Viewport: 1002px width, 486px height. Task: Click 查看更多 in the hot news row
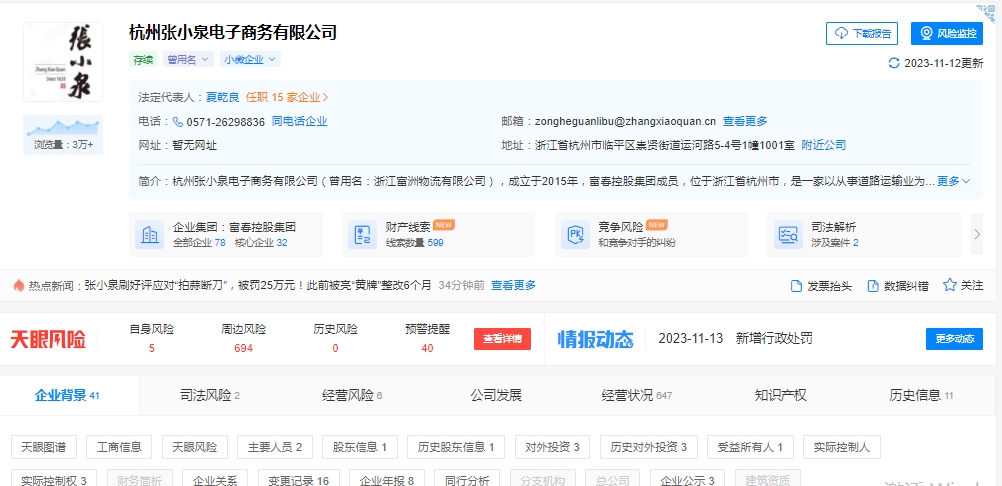point(513,285)
